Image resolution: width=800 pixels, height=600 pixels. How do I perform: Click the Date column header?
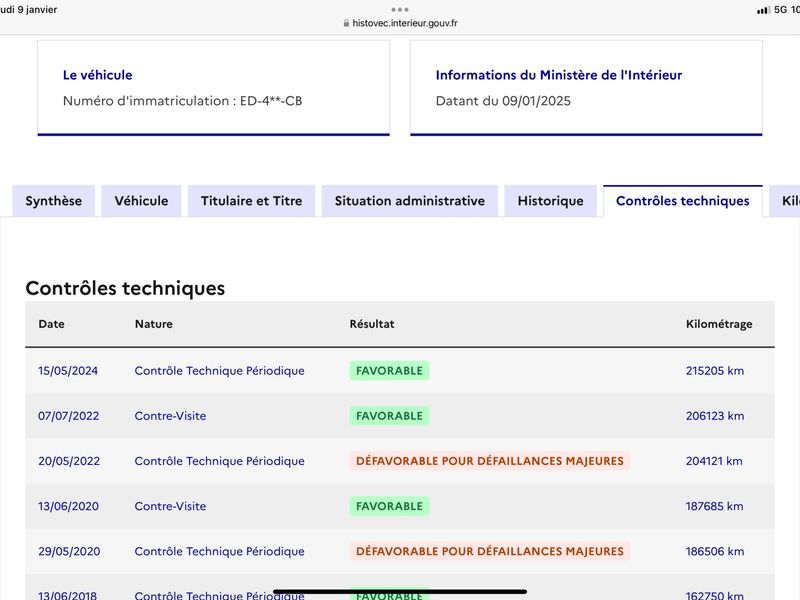(52, 324)
